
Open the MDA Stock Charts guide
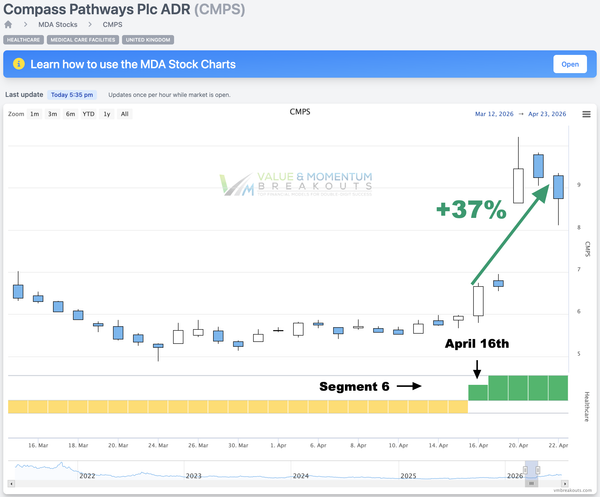[570, 64]
